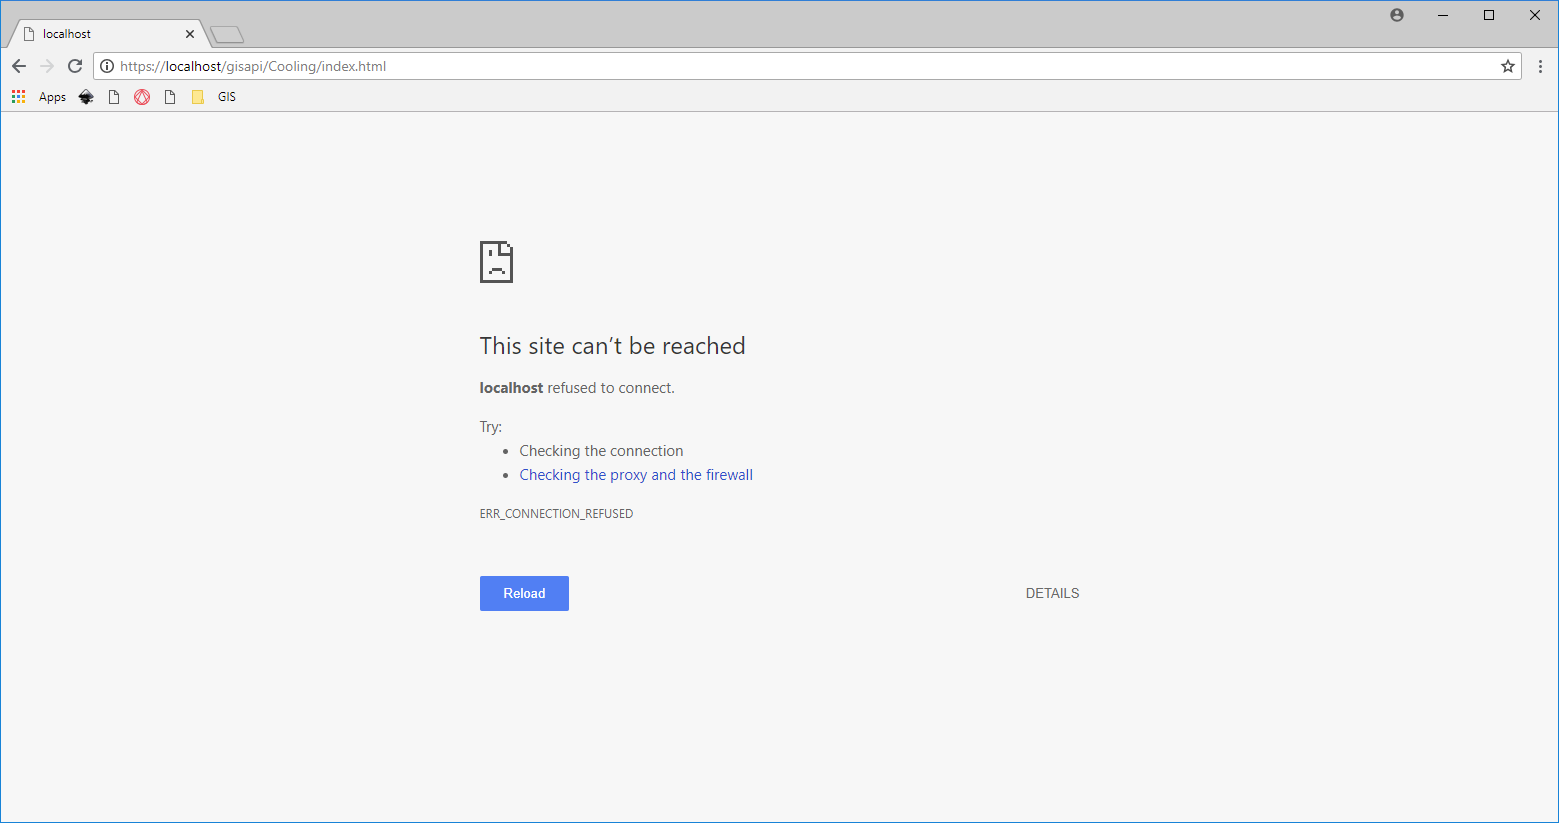1559x823 pixels.
Task: Open the Inkscape bookmark icon
Action: tap(86, 97)
